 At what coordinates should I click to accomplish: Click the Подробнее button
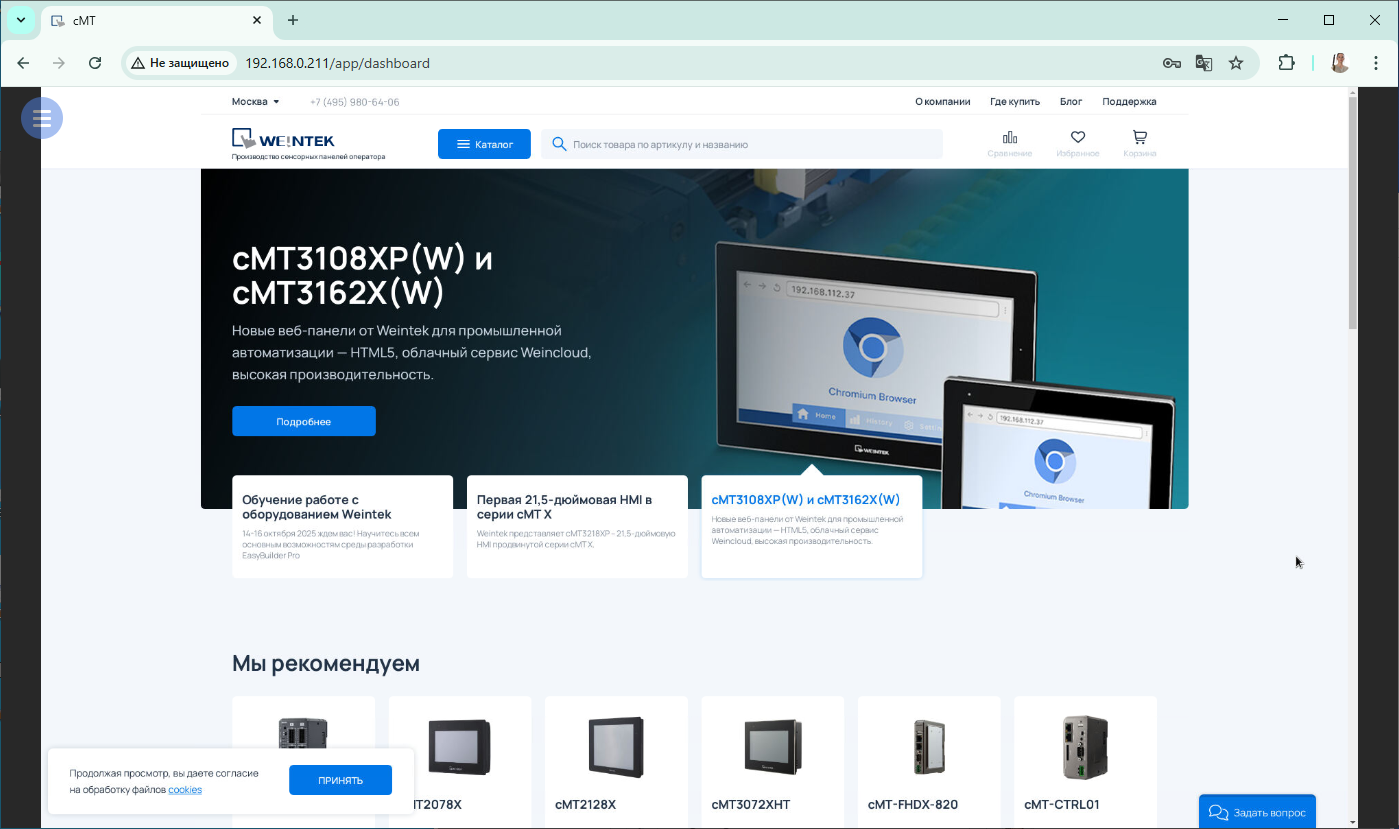click(304, 421)
